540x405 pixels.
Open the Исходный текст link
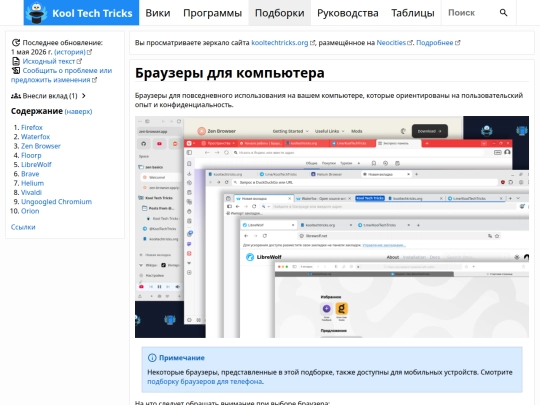[49, 61]
